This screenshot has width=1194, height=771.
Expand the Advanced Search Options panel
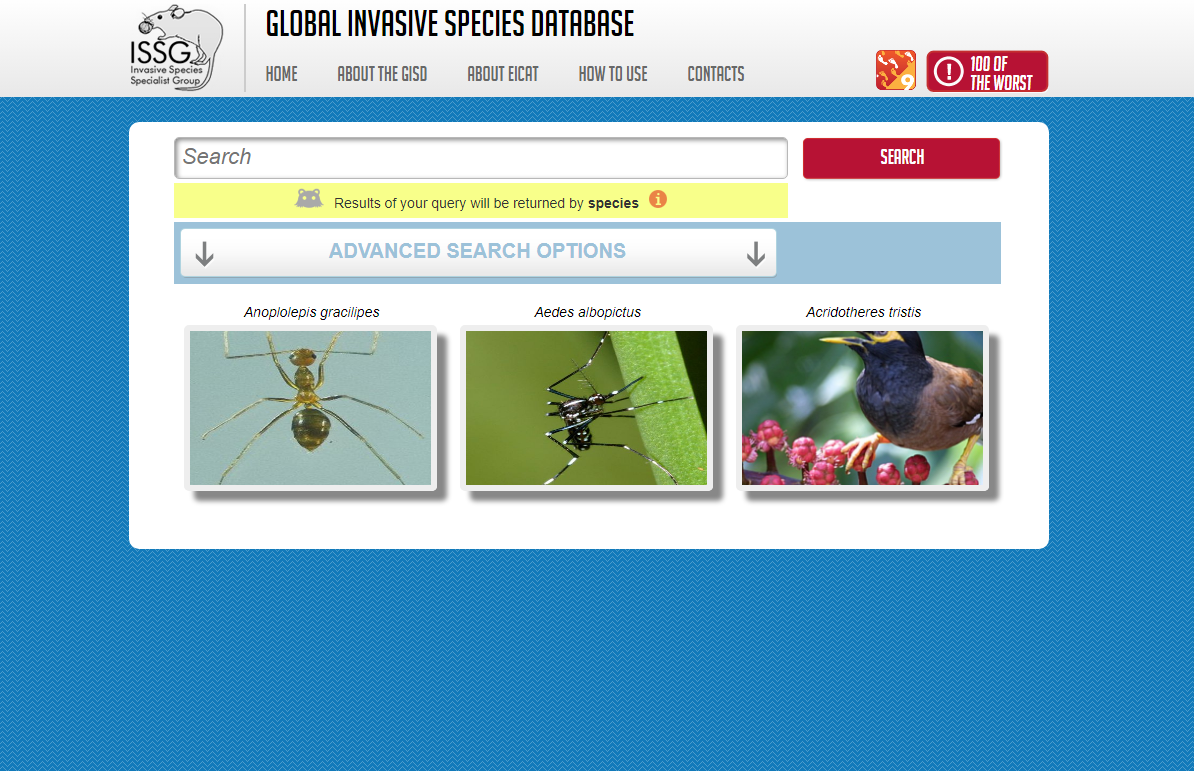[478, 251]
